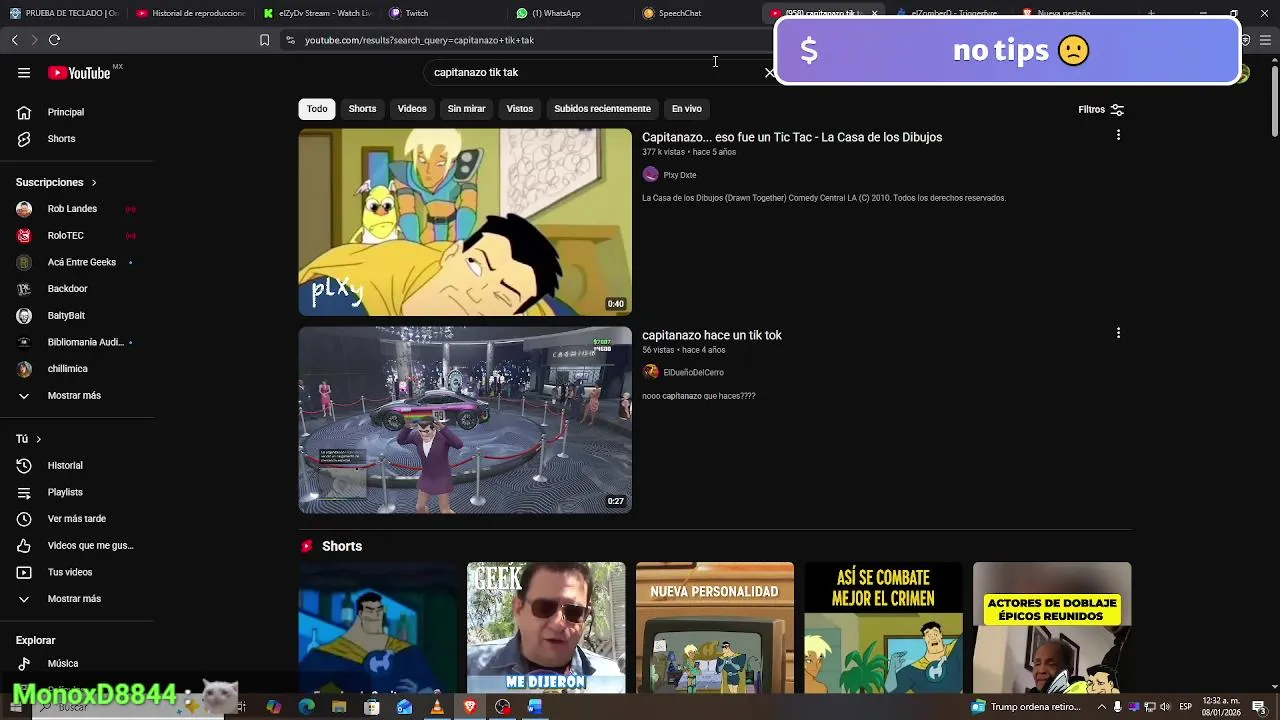Screen dimensions: 1280x720
Task: Switch to the Historial de reproducciones tab
Action: click(191, 13)
